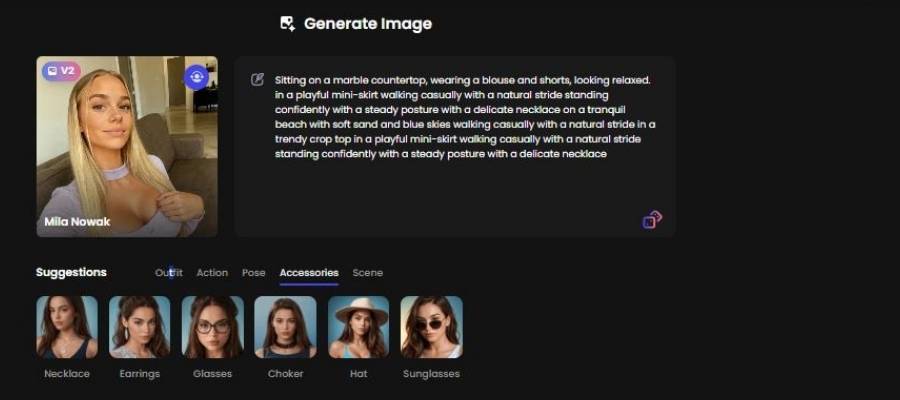
Task: Click the Suggestions heading text
Action: coord(71,272)
